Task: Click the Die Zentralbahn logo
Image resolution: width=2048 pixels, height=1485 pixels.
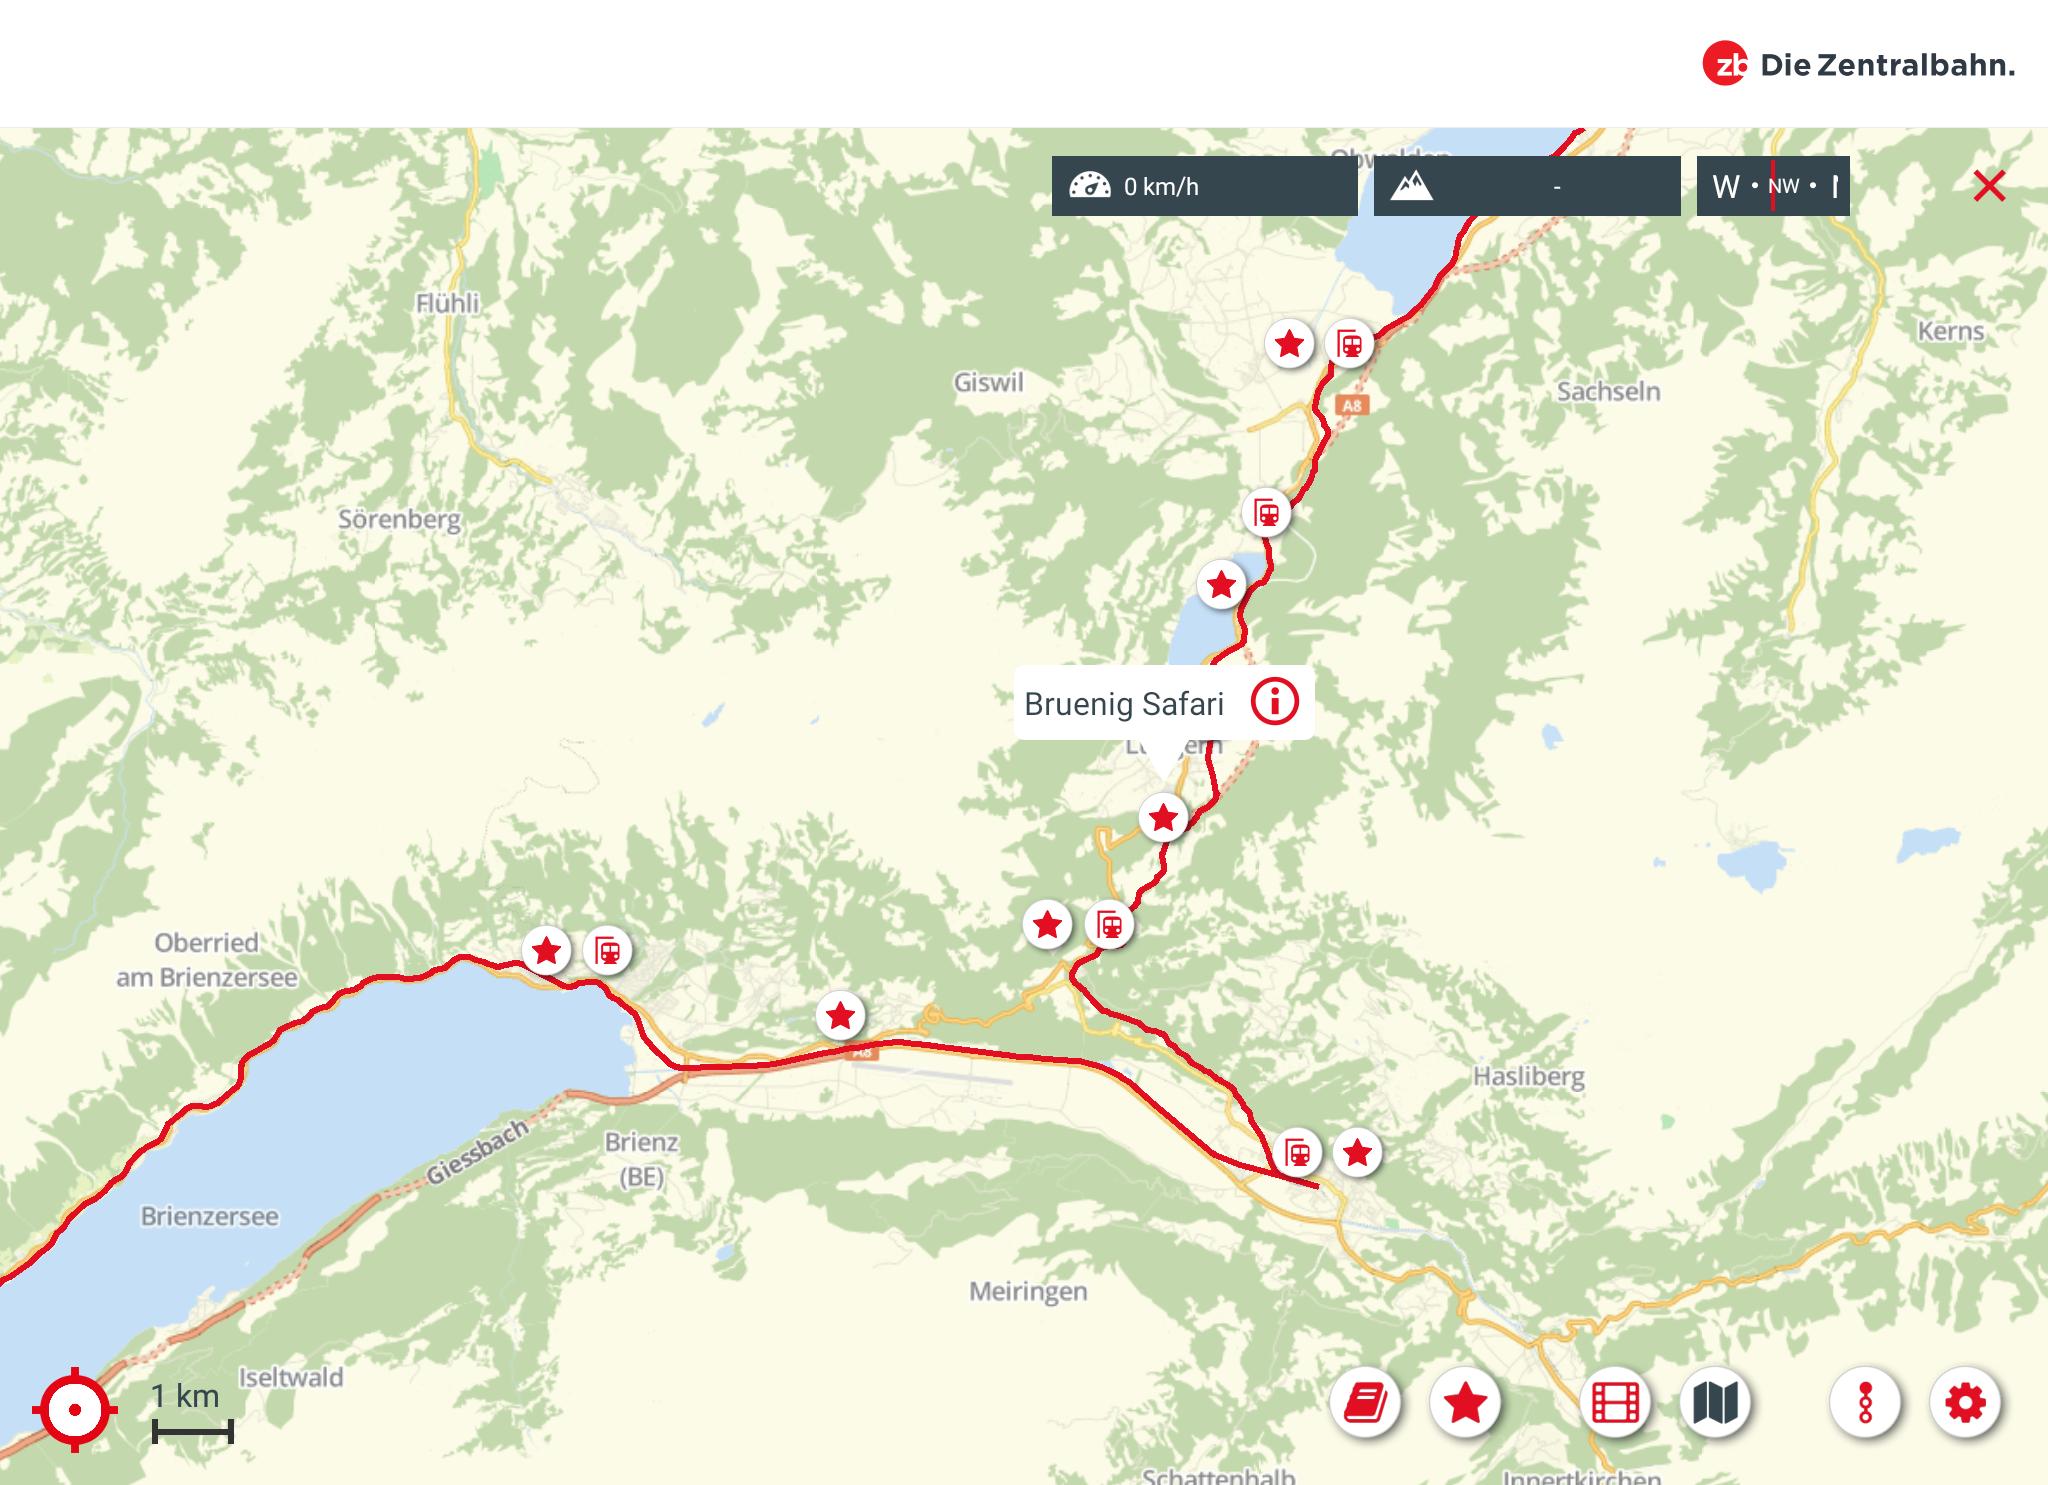Action: tap(1858, 64)
